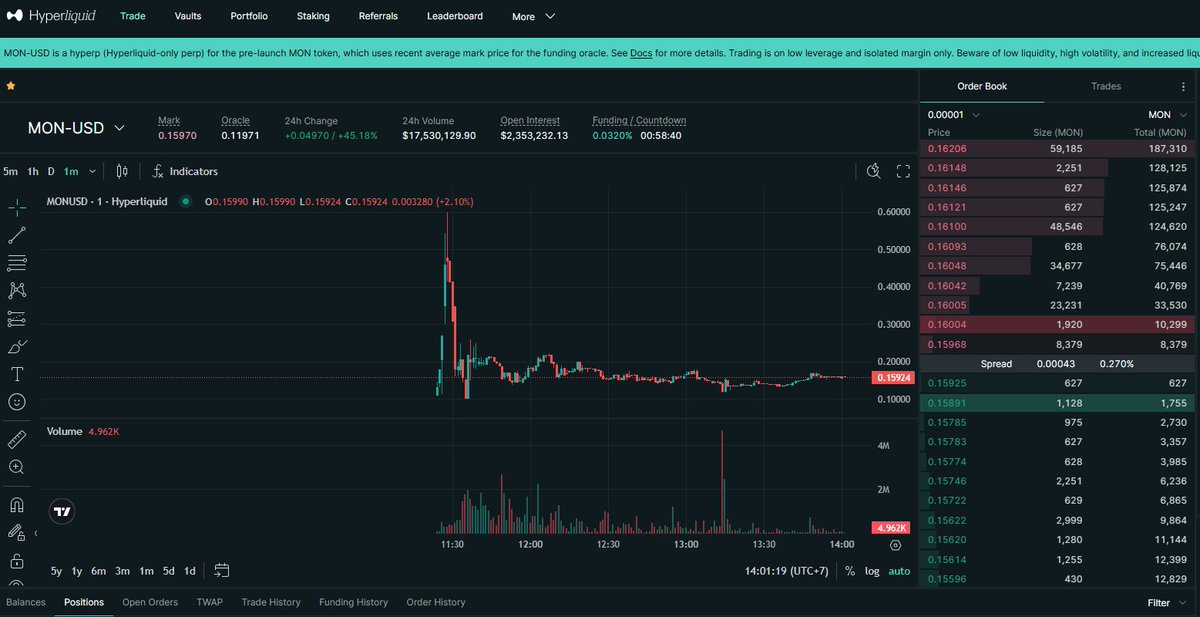Open the Trade History tab

[x=271, y=602]
